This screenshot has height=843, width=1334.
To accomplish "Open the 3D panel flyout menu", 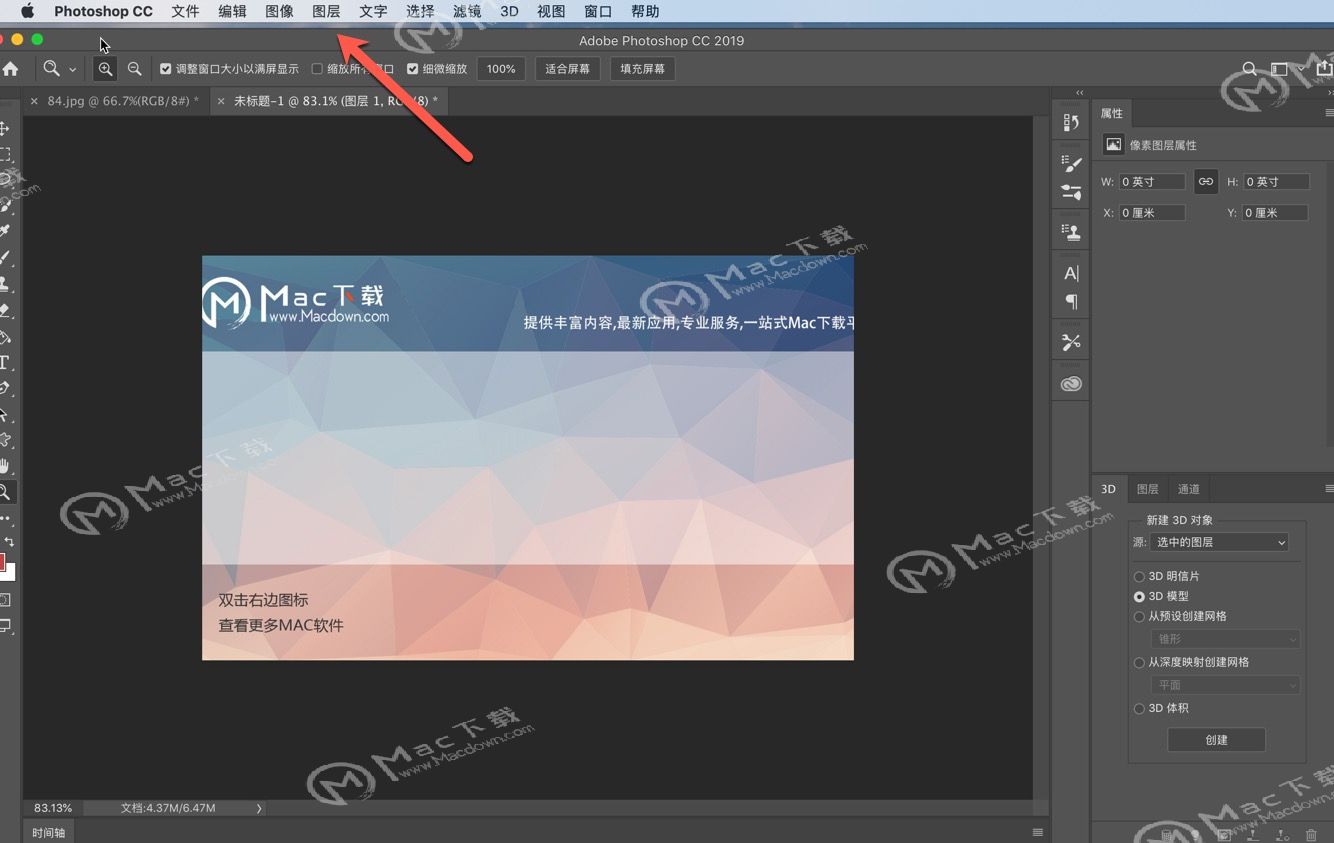I will coord(1329,489).
